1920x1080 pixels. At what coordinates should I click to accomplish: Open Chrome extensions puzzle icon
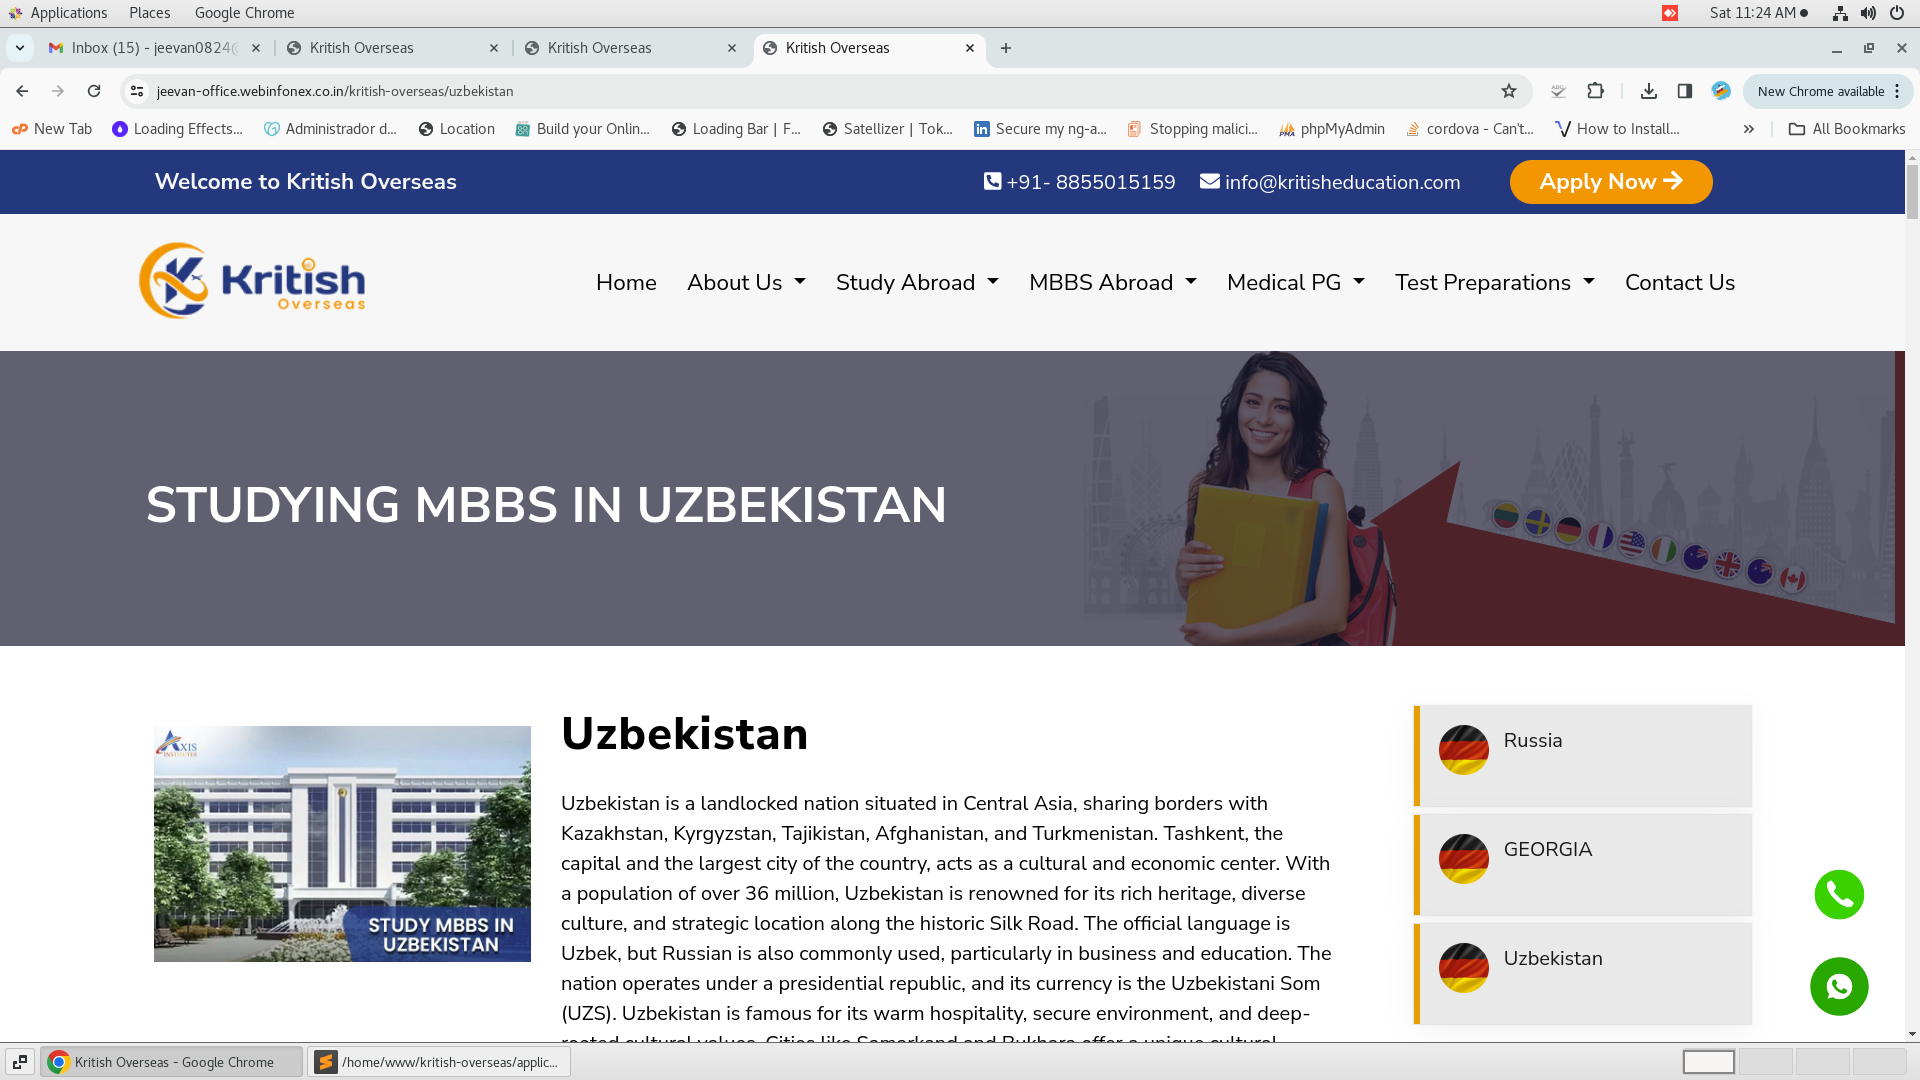coord(1595,91)
